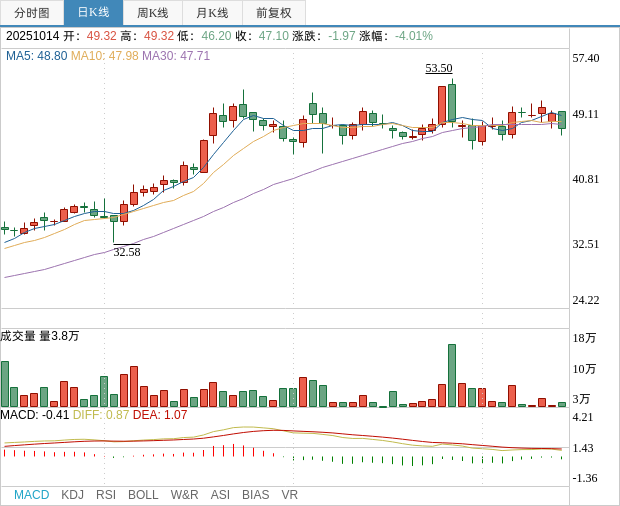620x506 pixels.
Task: Switch to the 分时图 tab
Action: coord(32,13)
